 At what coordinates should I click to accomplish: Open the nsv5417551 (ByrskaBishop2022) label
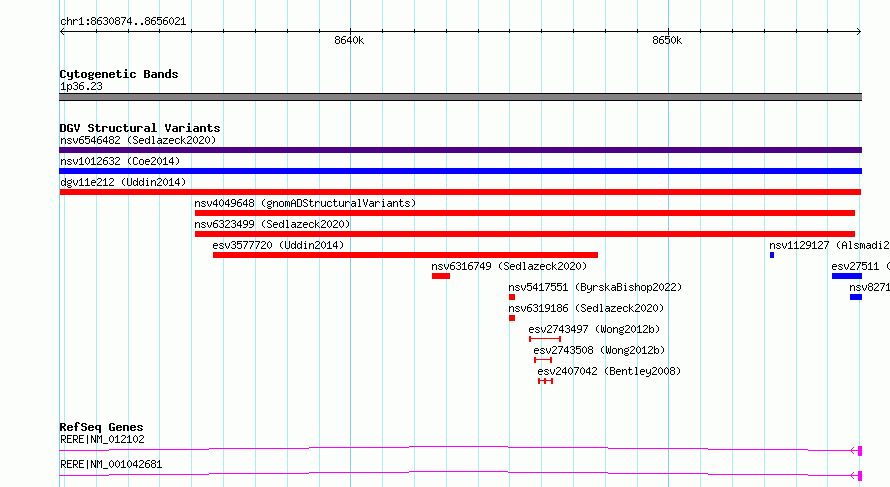pos(595,287)
